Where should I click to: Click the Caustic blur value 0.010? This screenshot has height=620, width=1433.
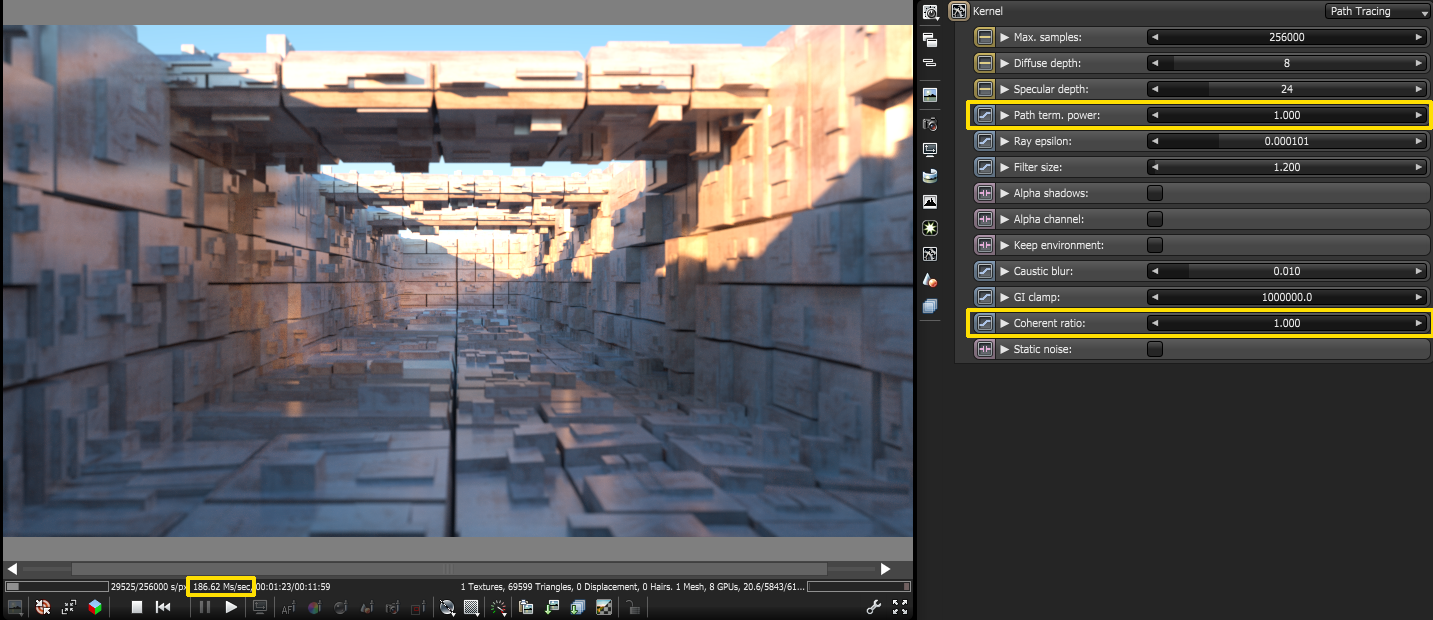click(x=1286, y=271)
